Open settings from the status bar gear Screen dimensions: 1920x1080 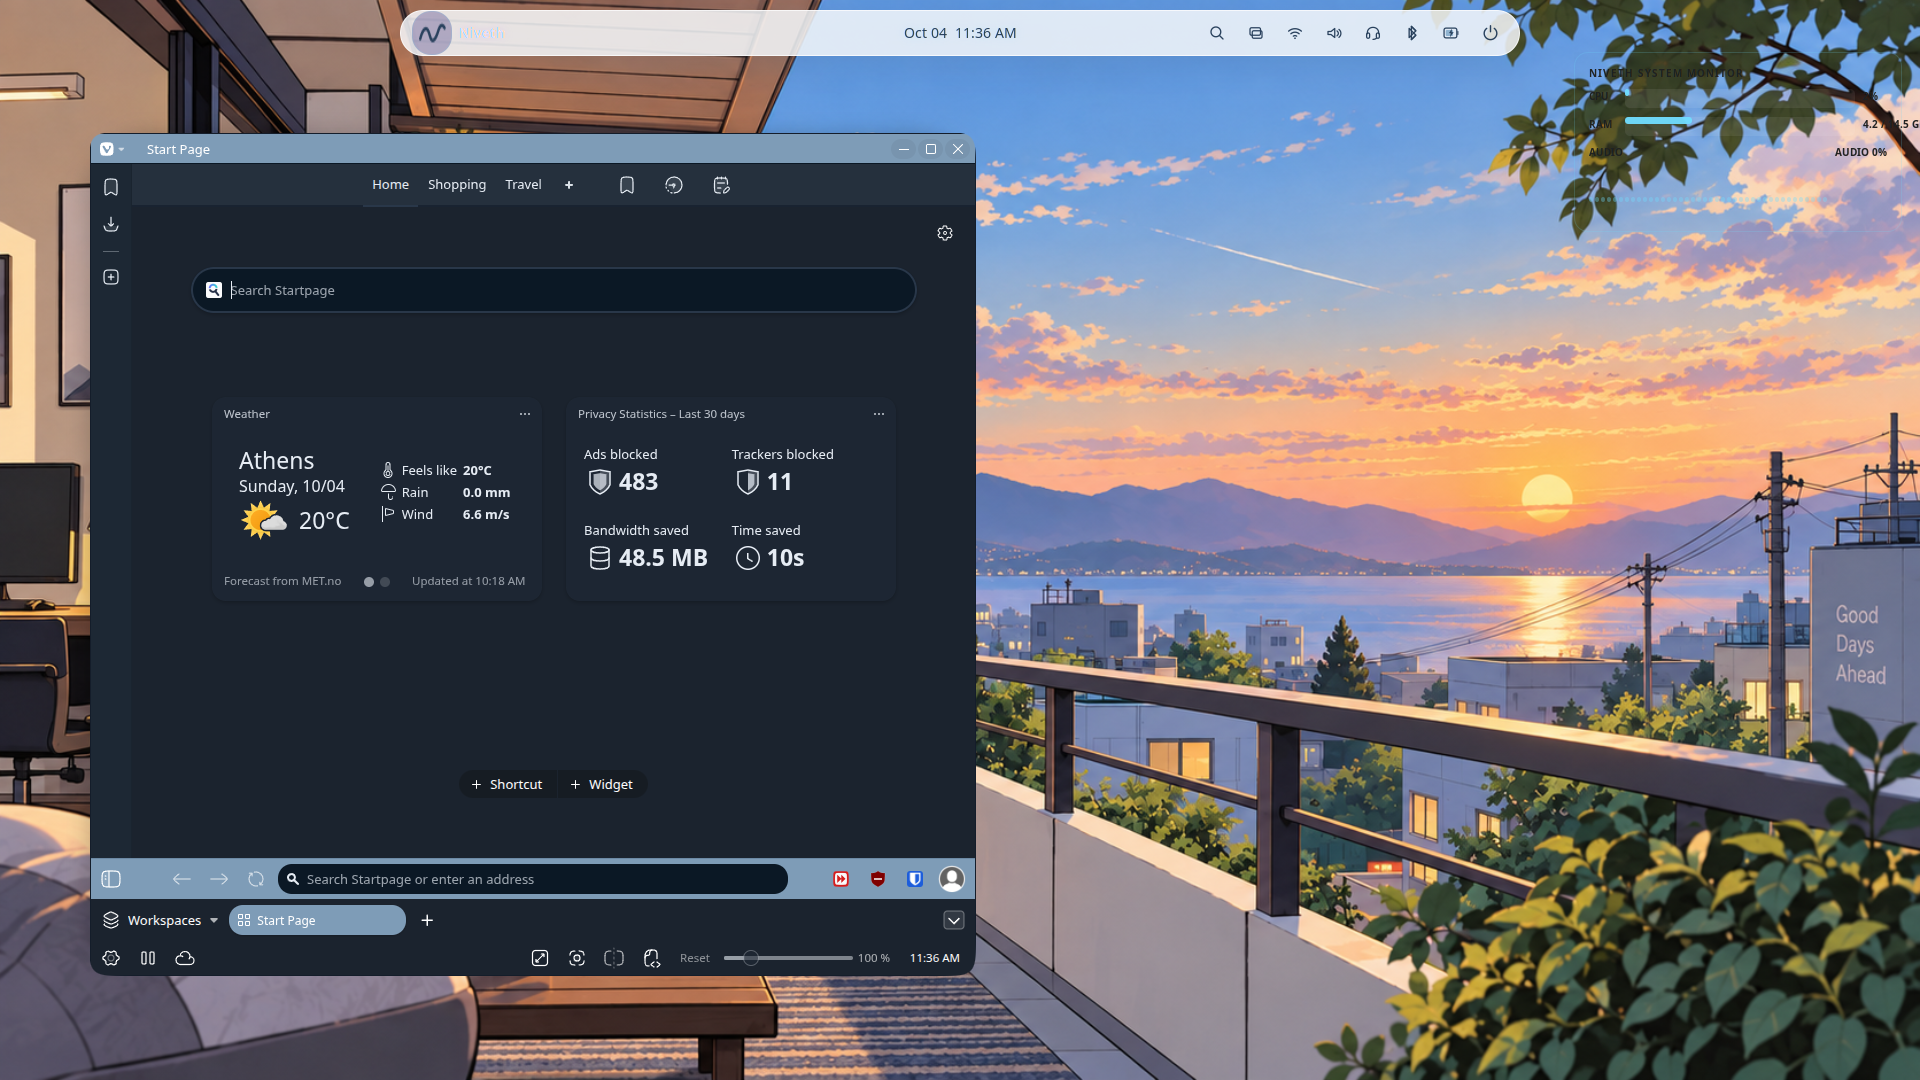111,958
